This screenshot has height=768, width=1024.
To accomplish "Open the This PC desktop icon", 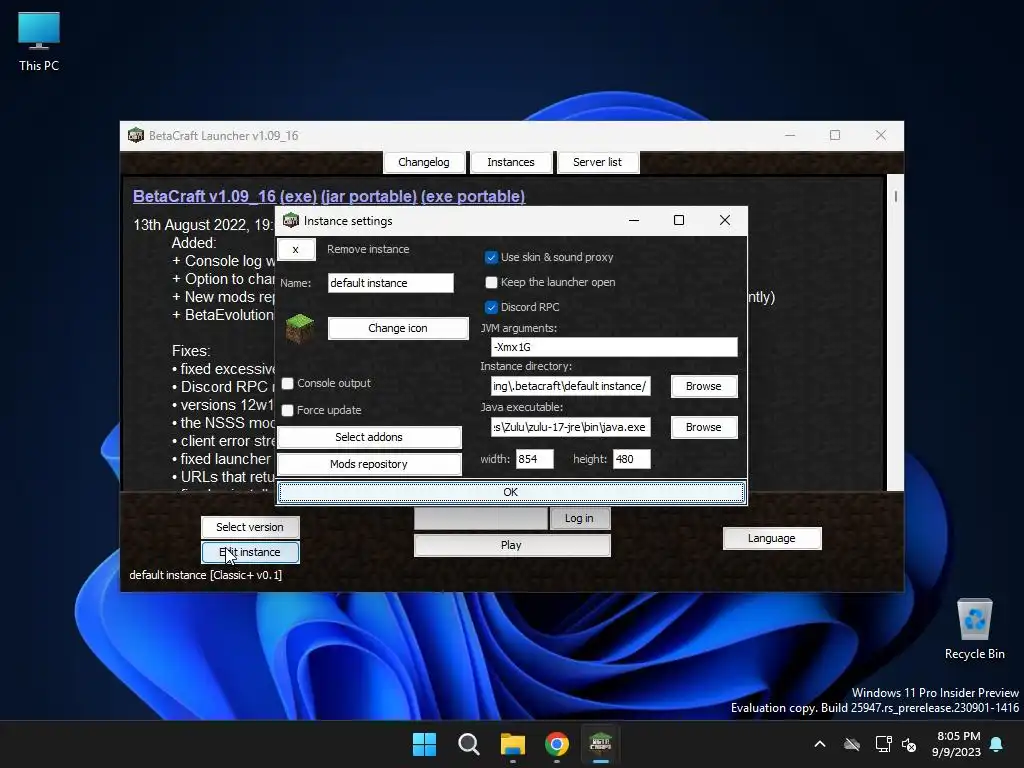I will click(39, 42).
